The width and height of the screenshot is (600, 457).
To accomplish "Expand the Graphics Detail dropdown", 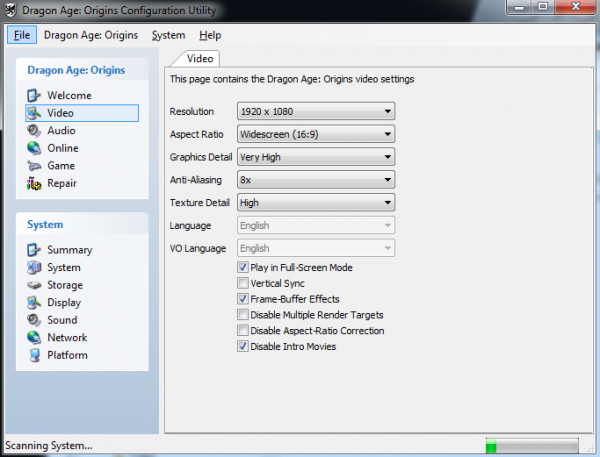I will [316, 157].
